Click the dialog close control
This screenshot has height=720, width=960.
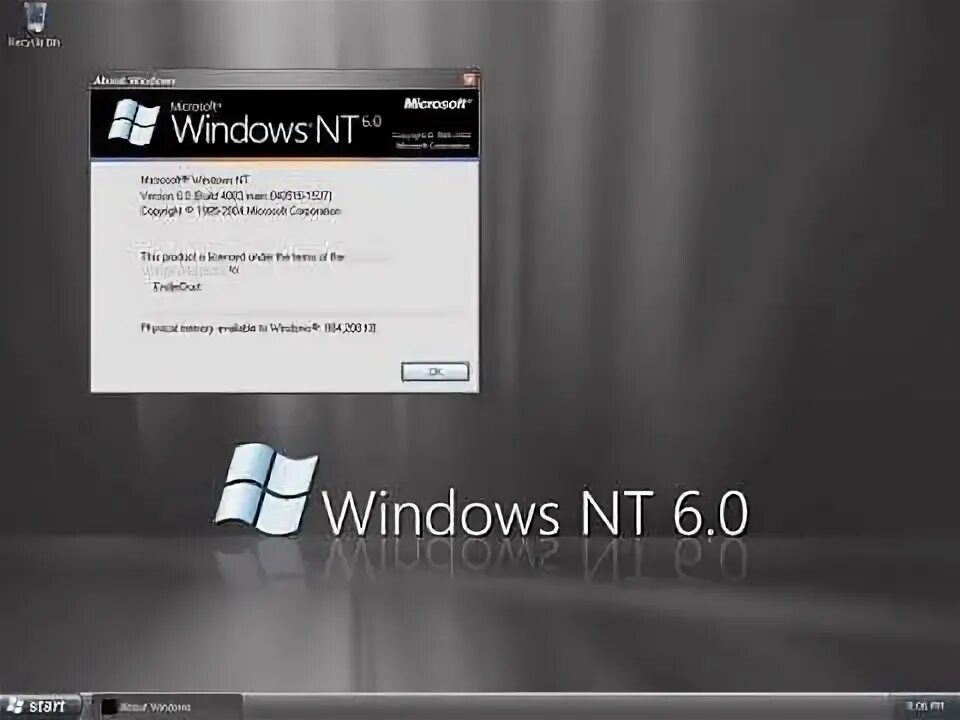pos(470,79)
